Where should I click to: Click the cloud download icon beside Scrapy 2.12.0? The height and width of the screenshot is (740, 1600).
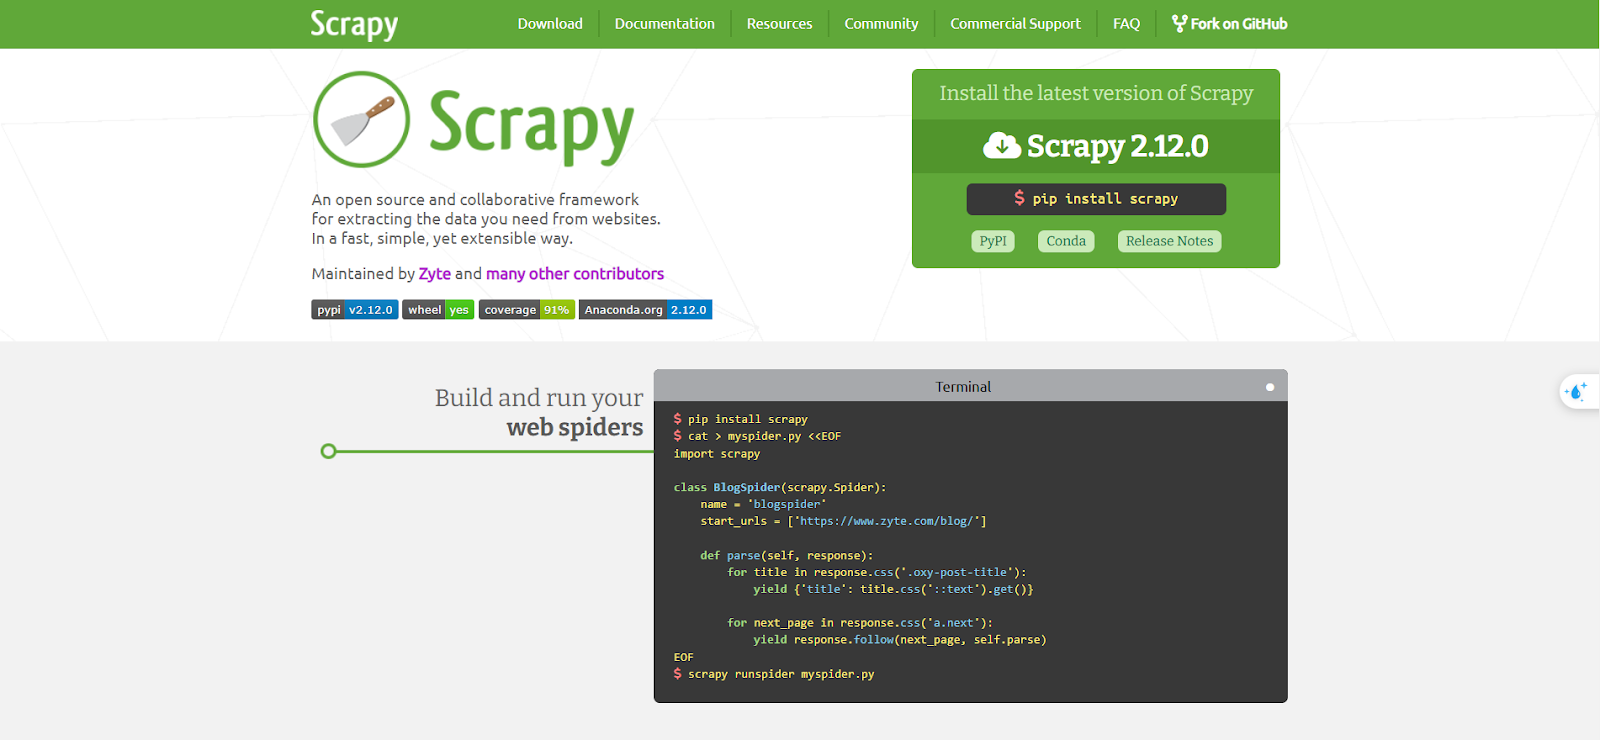(x=1001, y=146)
